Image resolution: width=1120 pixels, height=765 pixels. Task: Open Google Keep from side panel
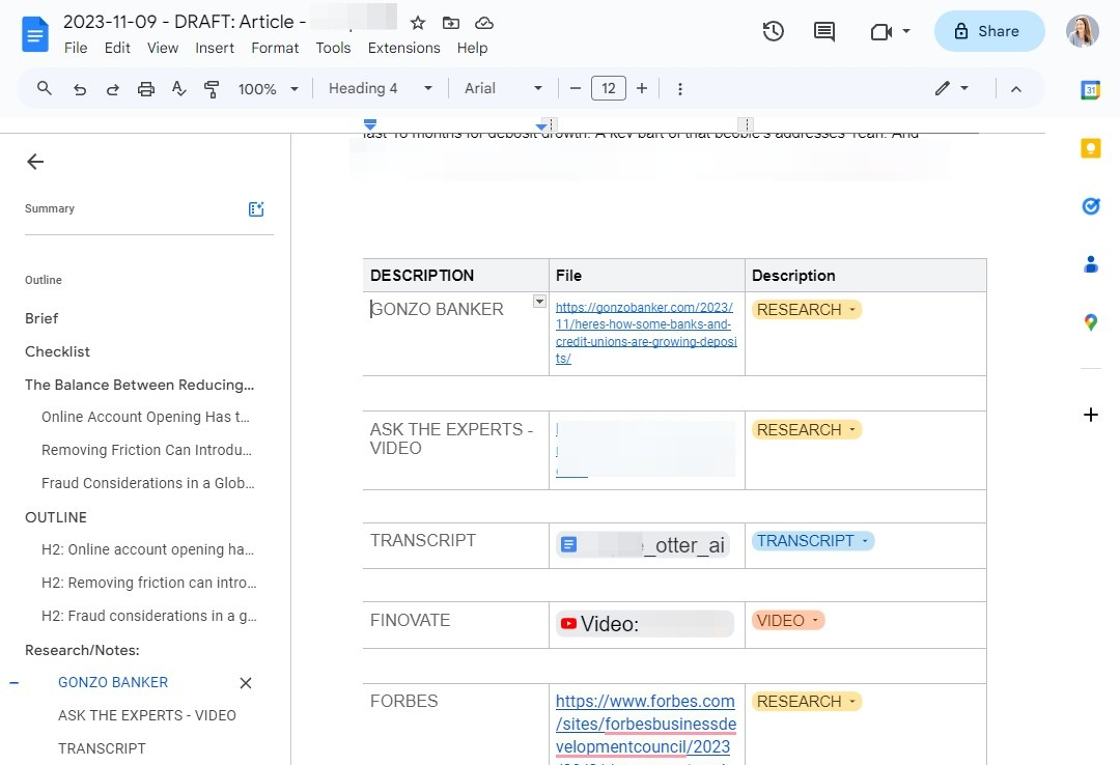[x=1090, y=149]
